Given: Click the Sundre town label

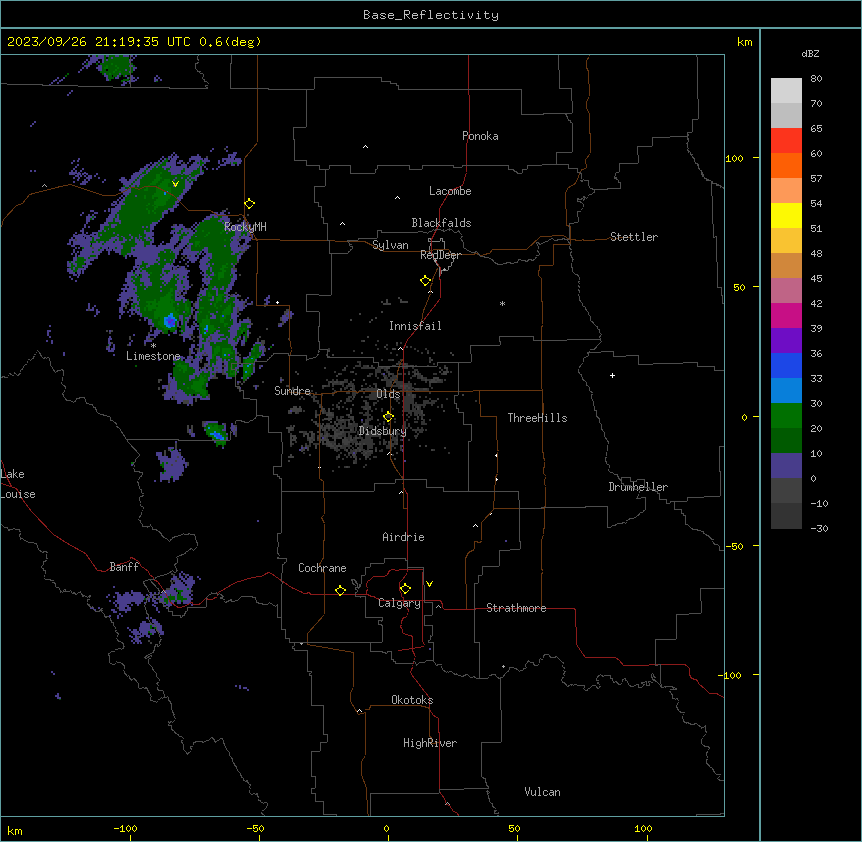Looking at the screenshot, I should 292,391.
